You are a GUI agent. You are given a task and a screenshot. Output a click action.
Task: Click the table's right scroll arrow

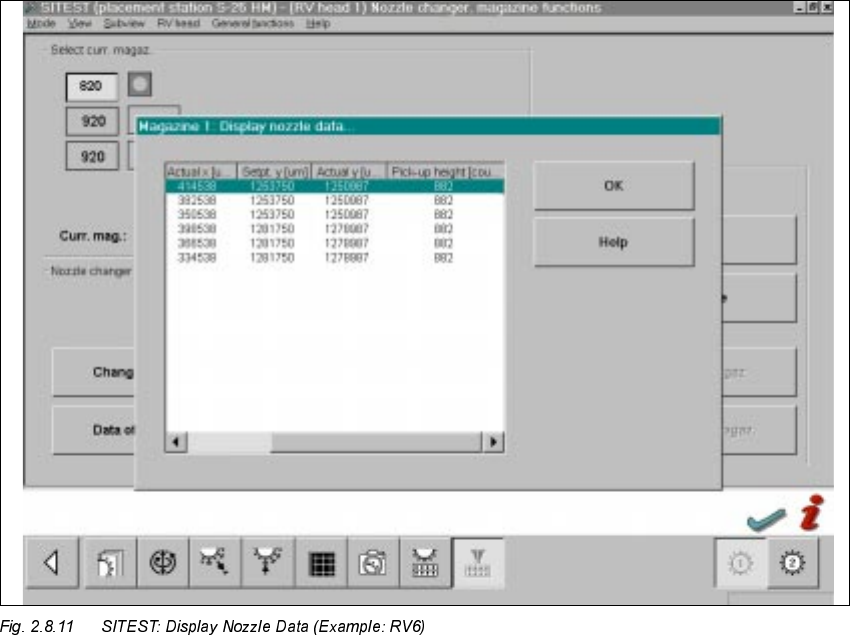point(493,442)
